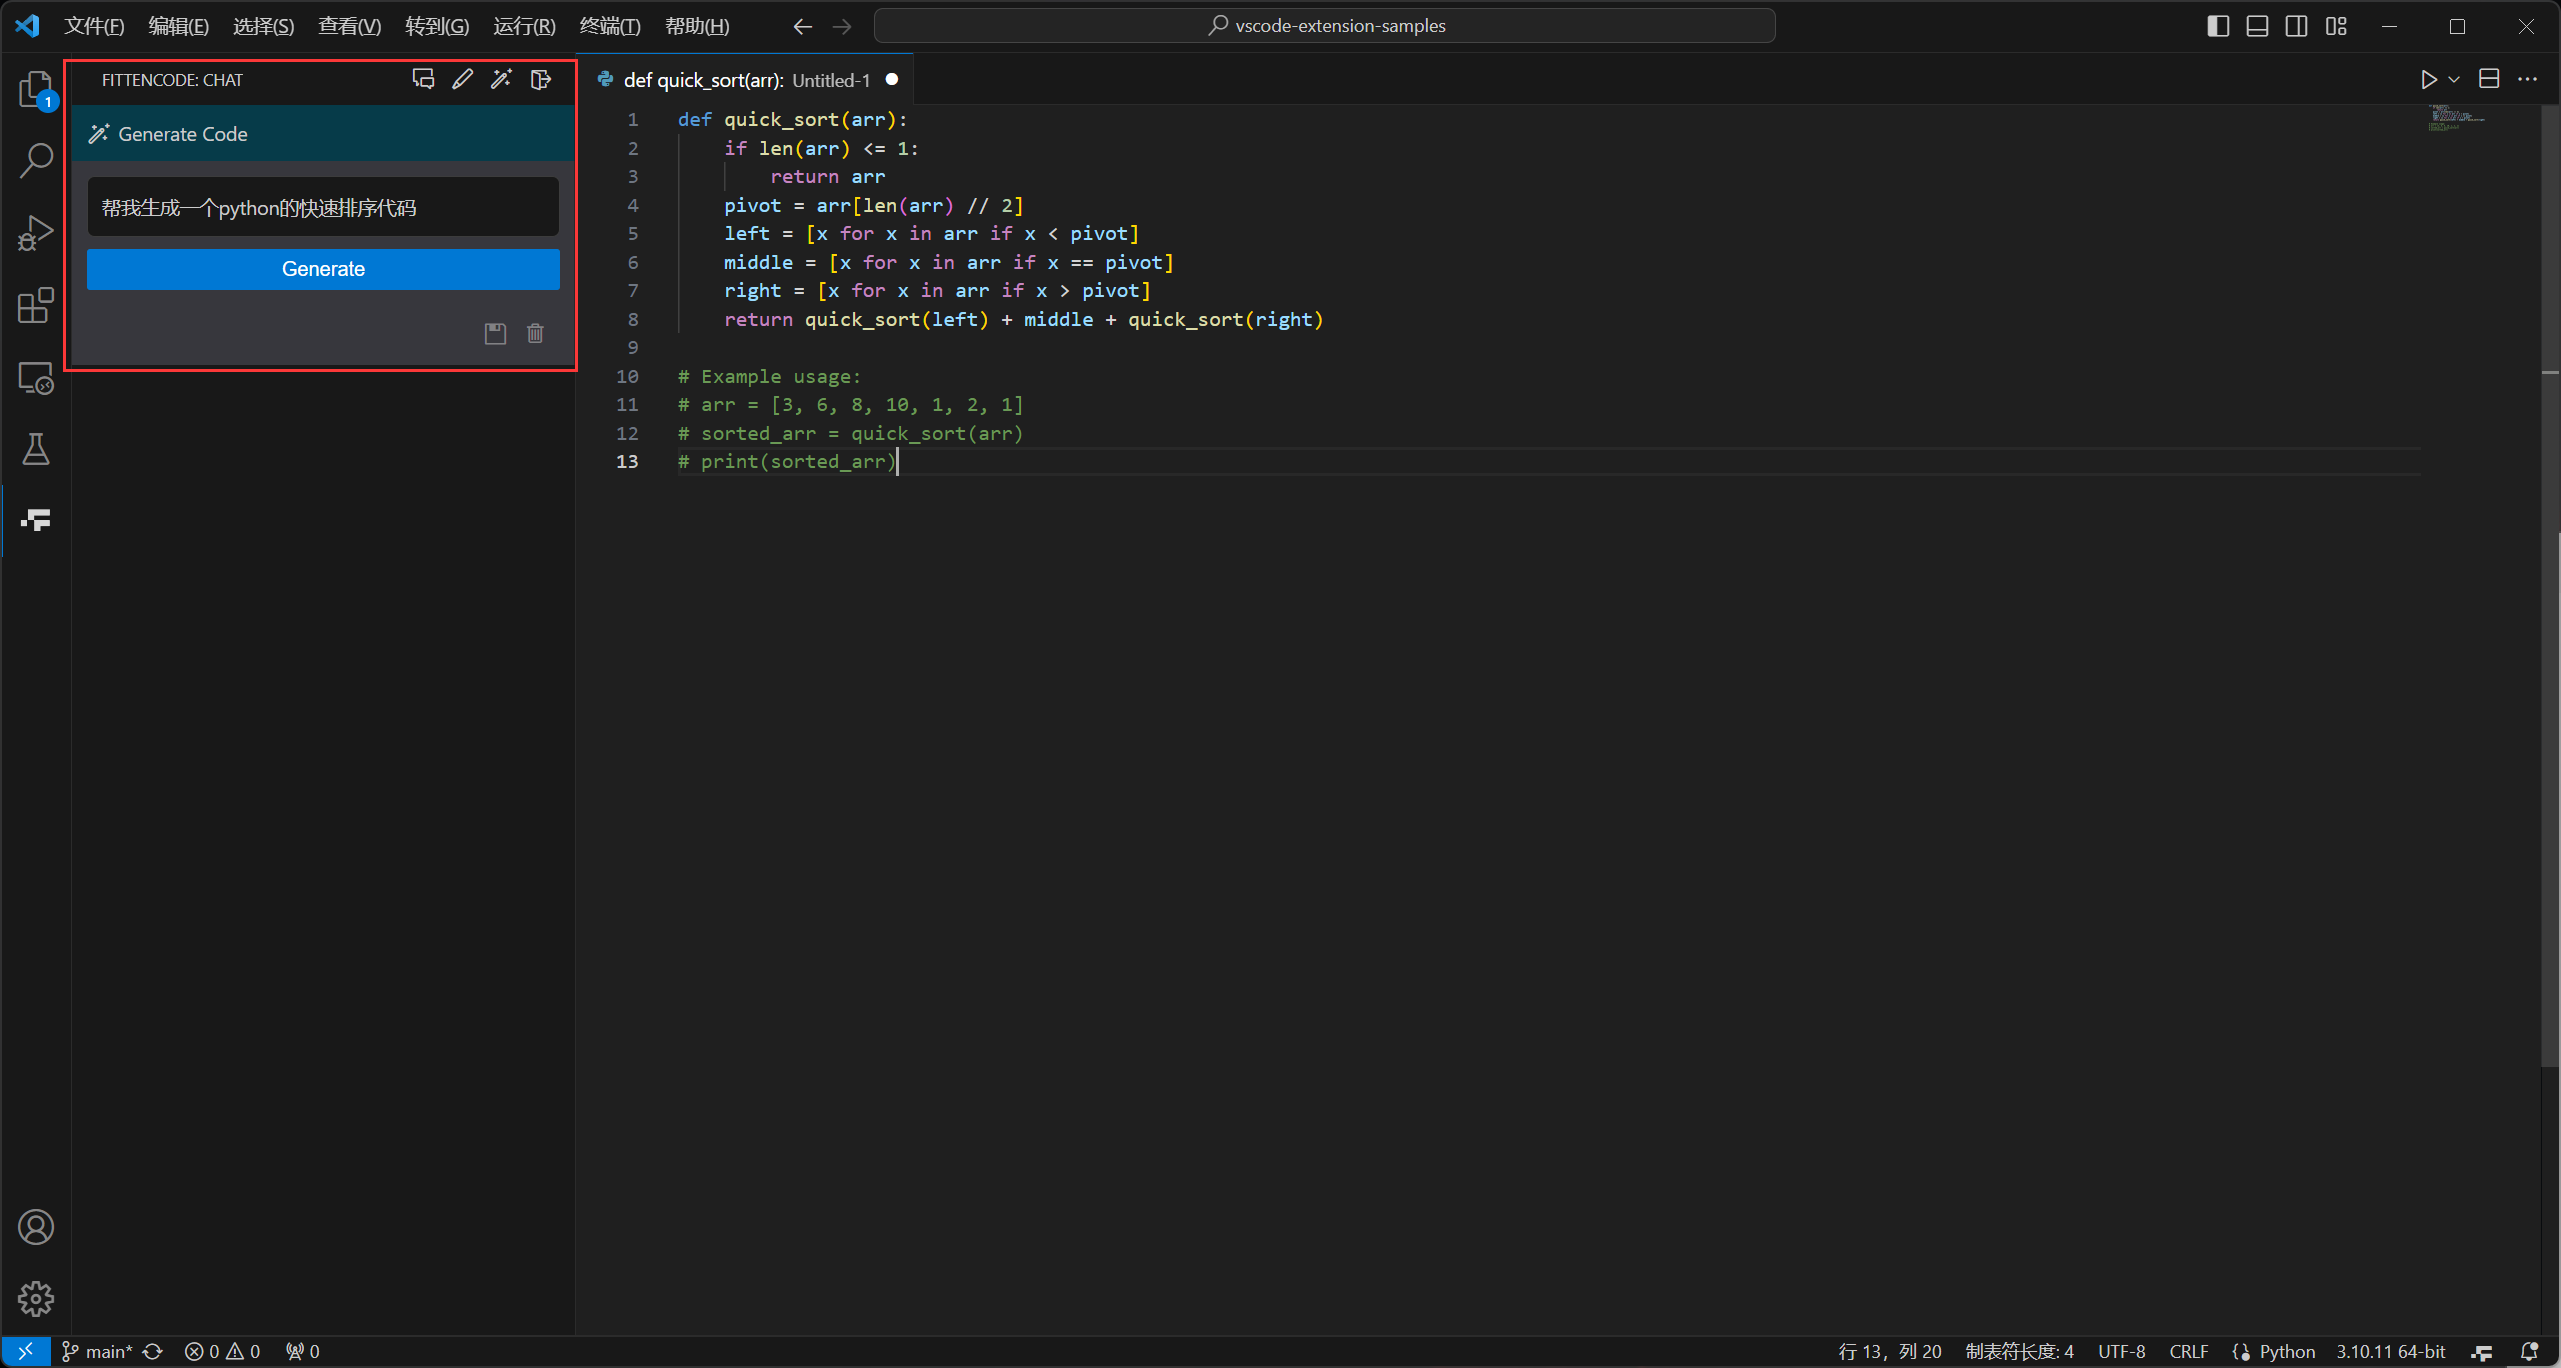Go to line via 行 13, 列 20
The width and height of the screenshot is (2561, 1368).
click(1890, 1352)
